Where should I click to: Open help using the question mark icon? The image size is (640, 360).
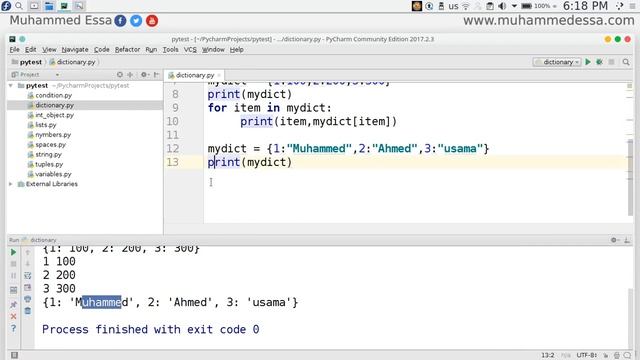click(13, 328)
